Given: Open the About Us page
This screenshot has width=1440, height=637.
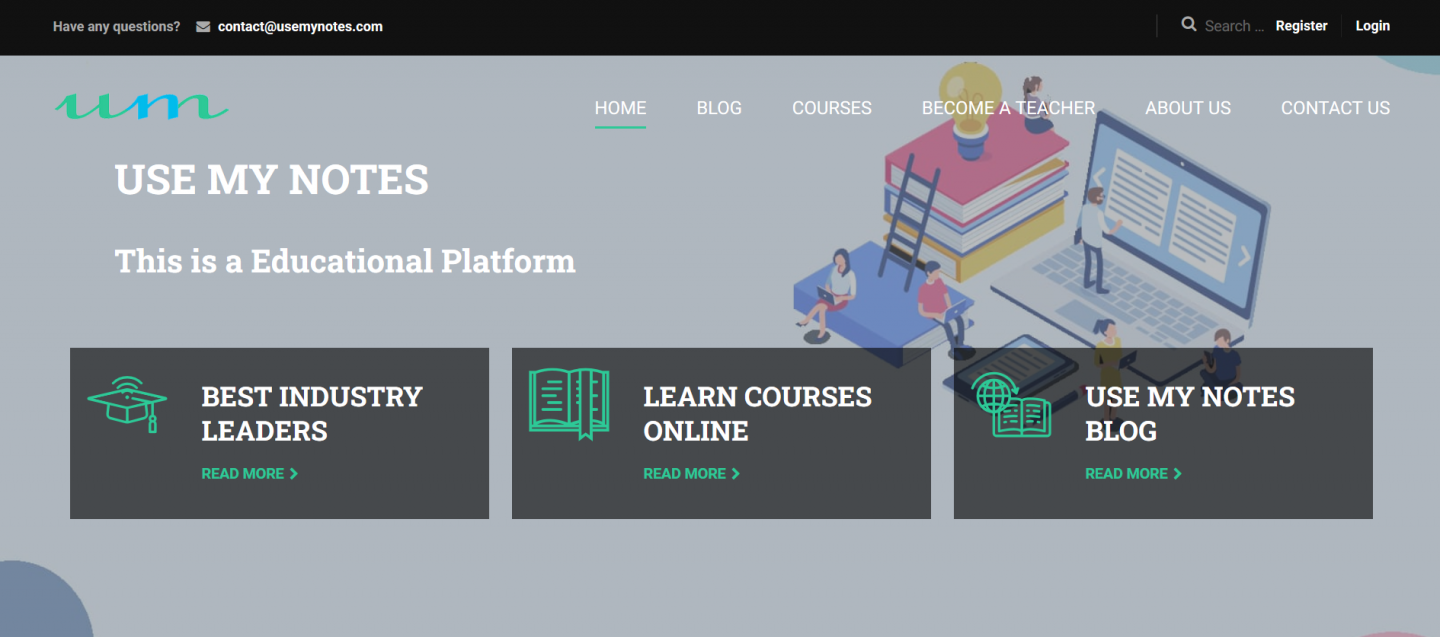Looking at the screenshot, I should (1188, 108).
